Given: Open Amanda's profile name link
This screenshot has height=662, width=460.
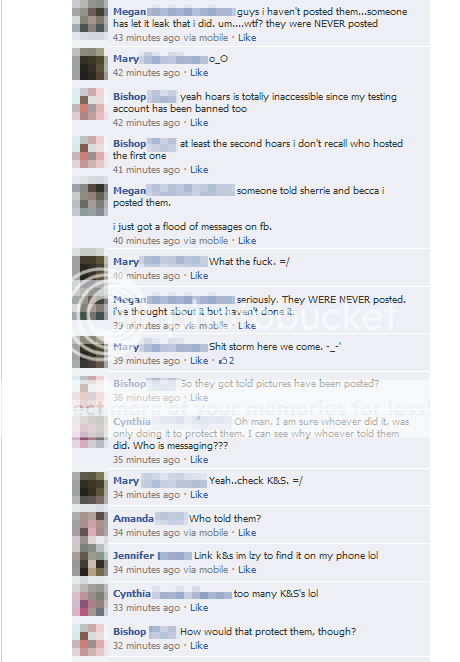Looking at the screenshot, I should (x=133, y=518).
